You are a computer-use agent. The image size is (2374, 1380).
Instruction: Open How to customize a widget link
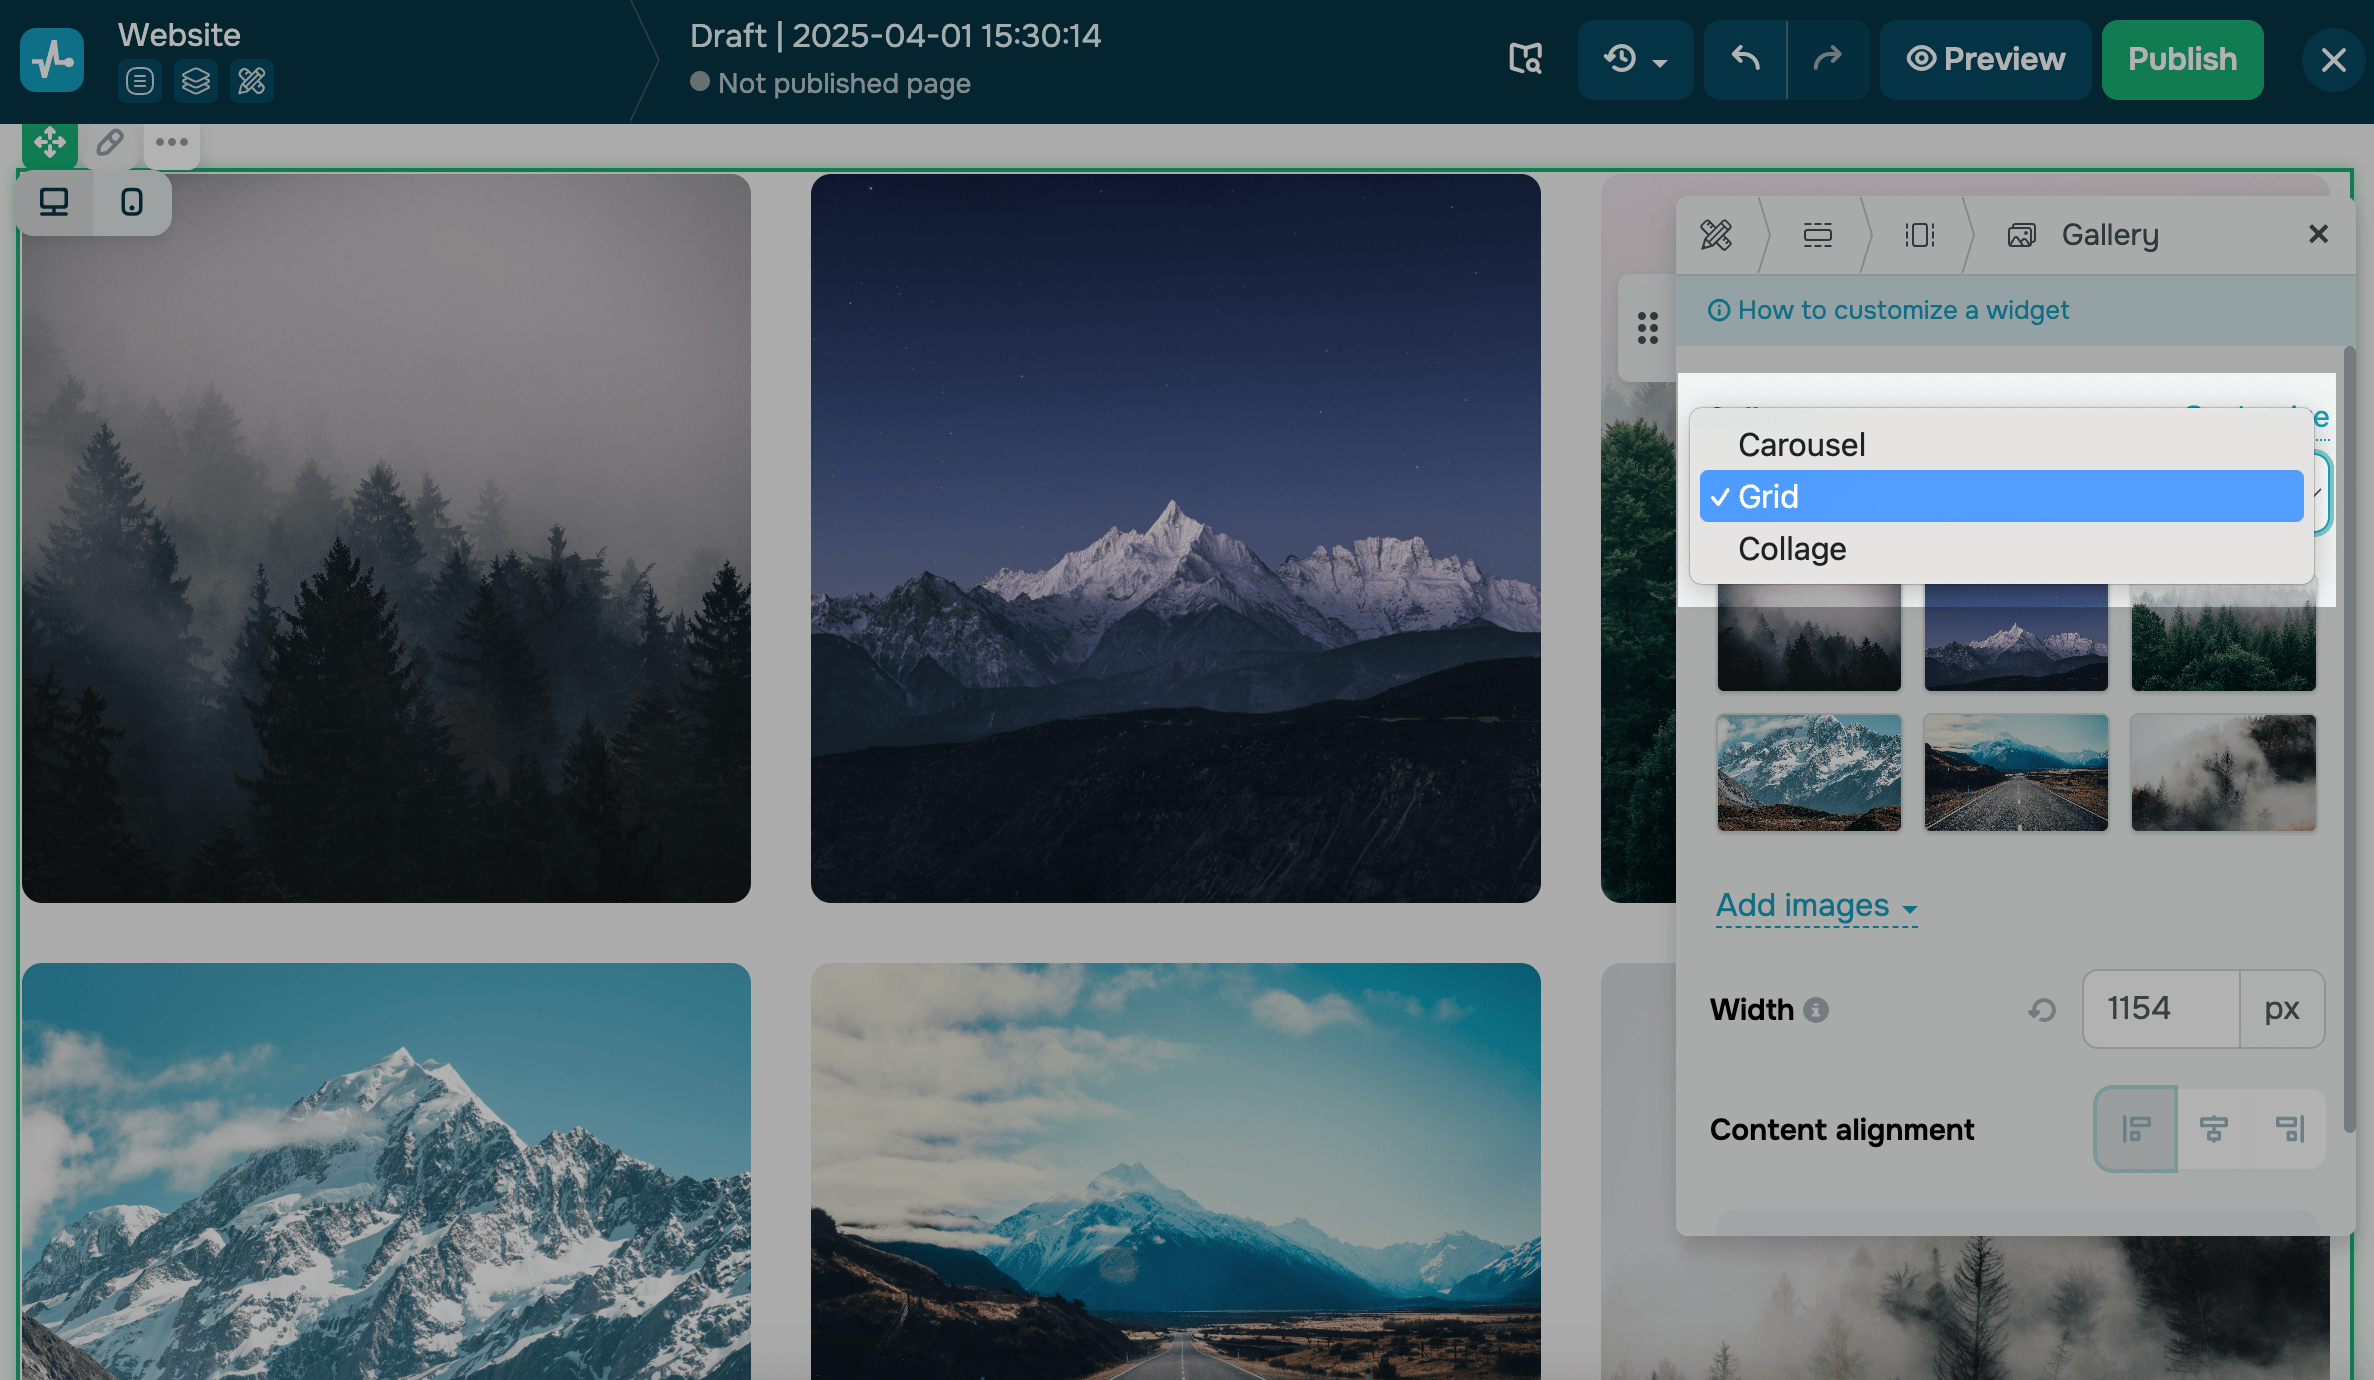(x=1902, y=310)
